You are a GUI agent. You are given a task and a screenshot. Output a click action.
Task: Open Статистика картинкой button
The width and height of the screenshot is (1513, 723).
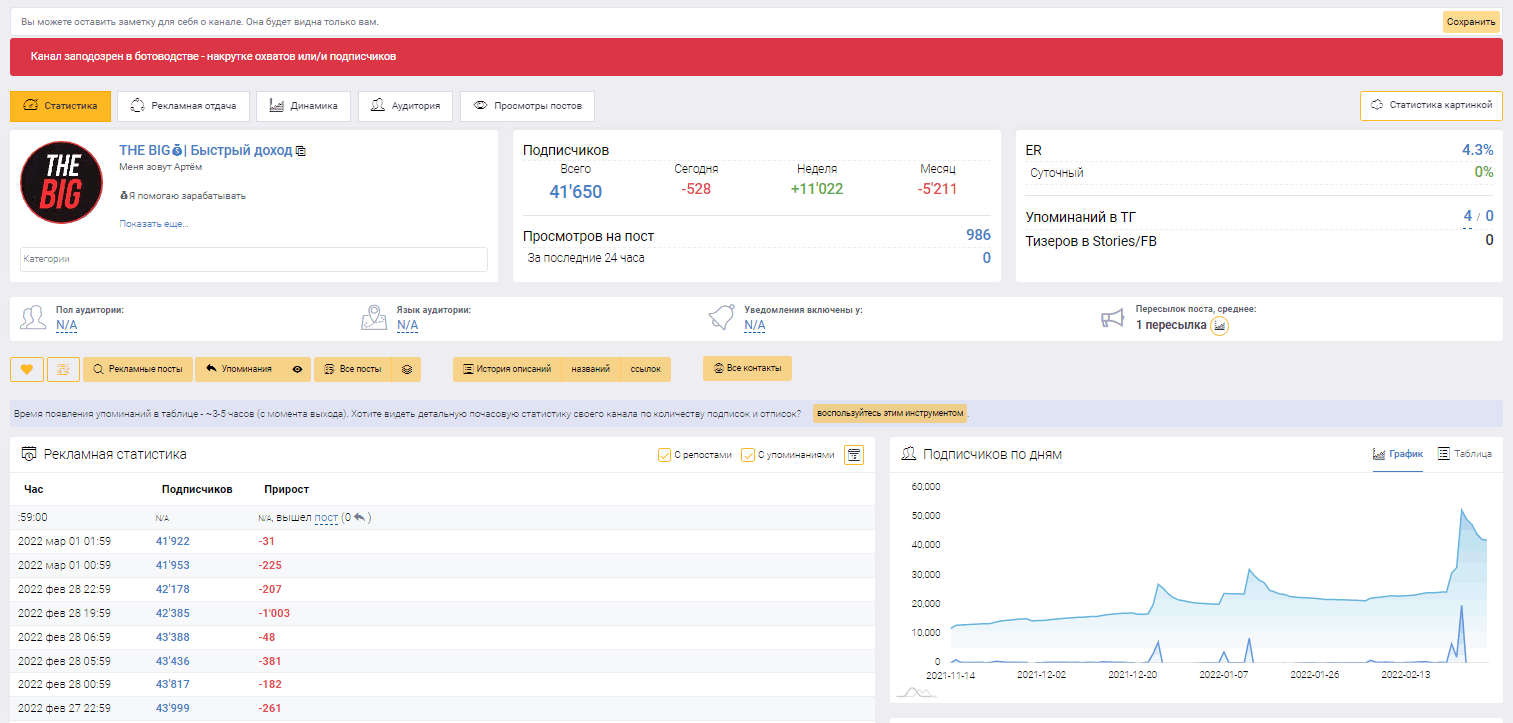[1431, 106]
